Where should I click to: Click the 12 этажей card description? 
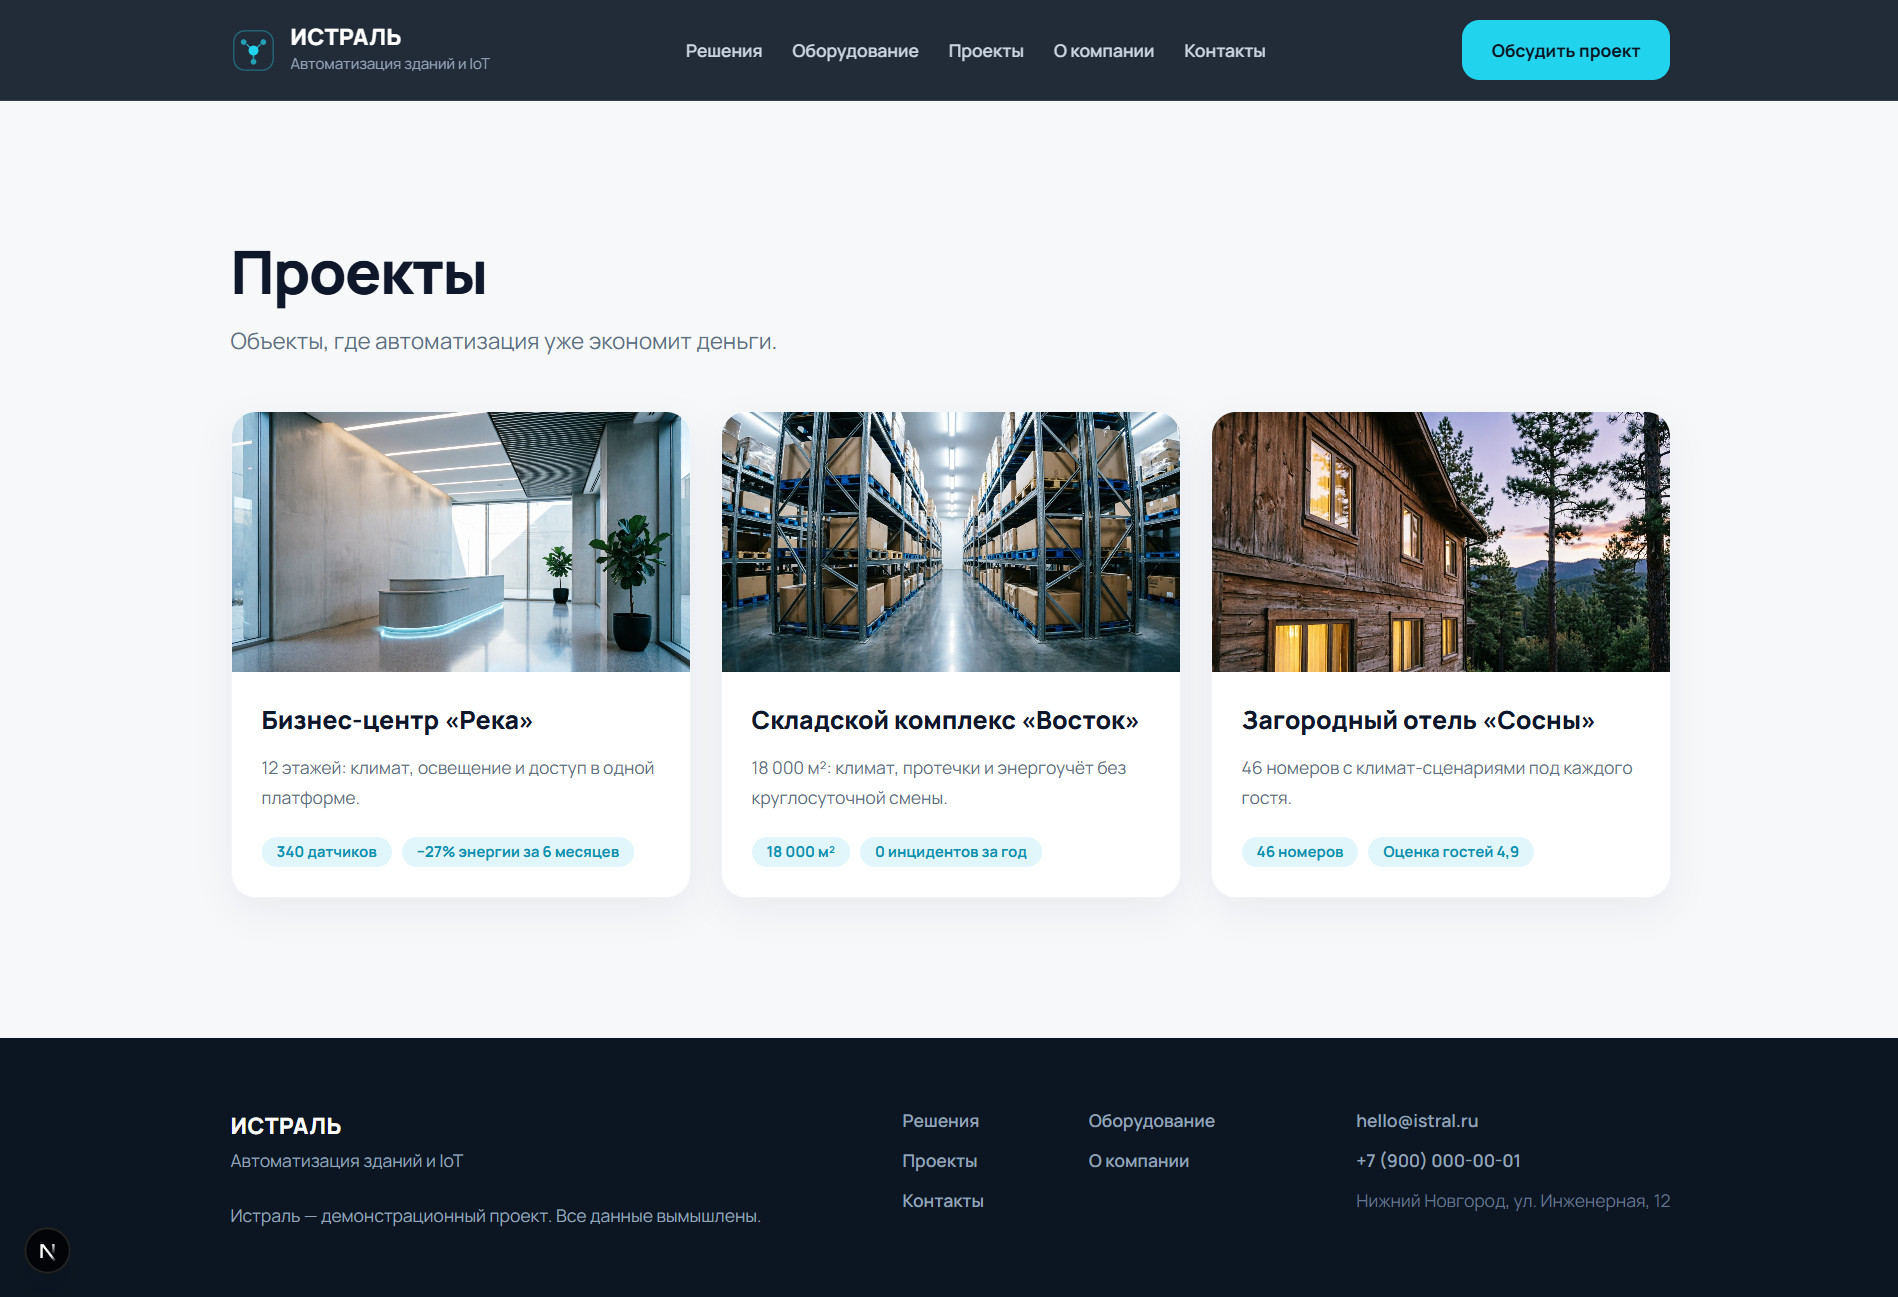coord(458,783)
